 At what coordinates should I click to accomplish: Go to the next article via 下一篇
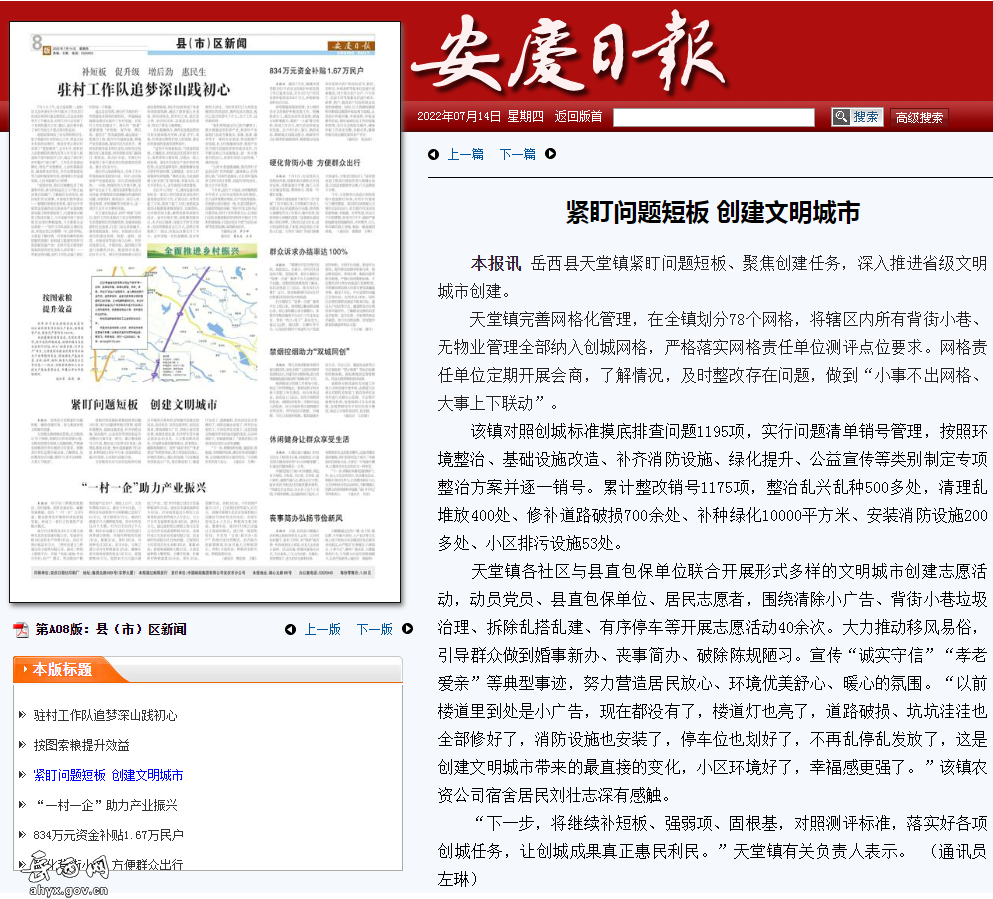[517, 154]
